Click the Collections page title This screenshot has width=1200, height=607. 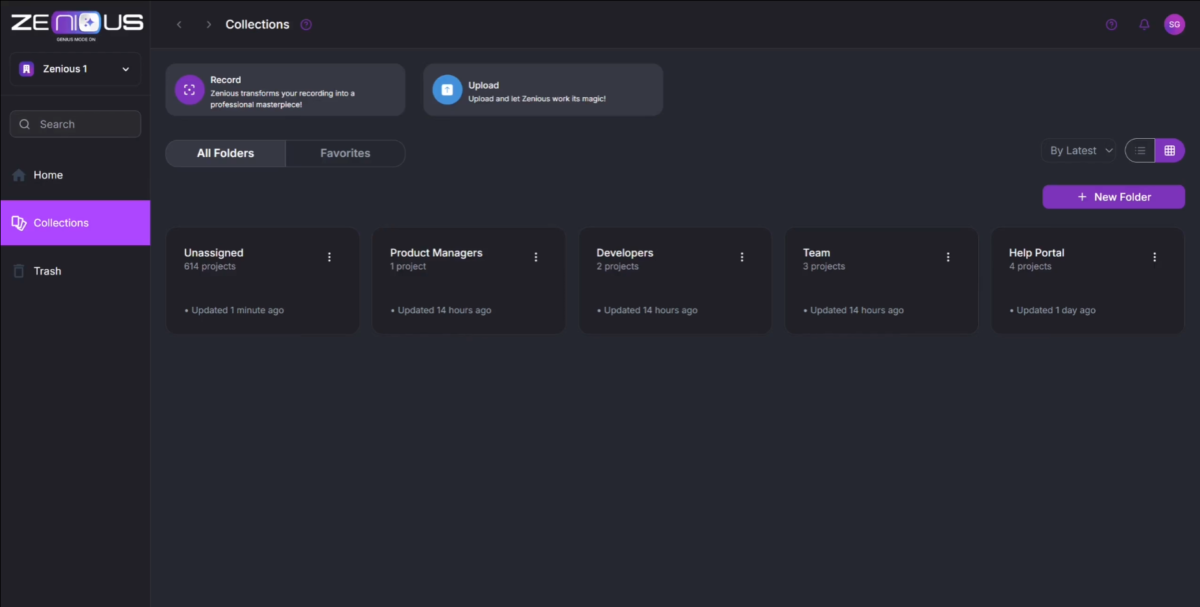point(257,24)
